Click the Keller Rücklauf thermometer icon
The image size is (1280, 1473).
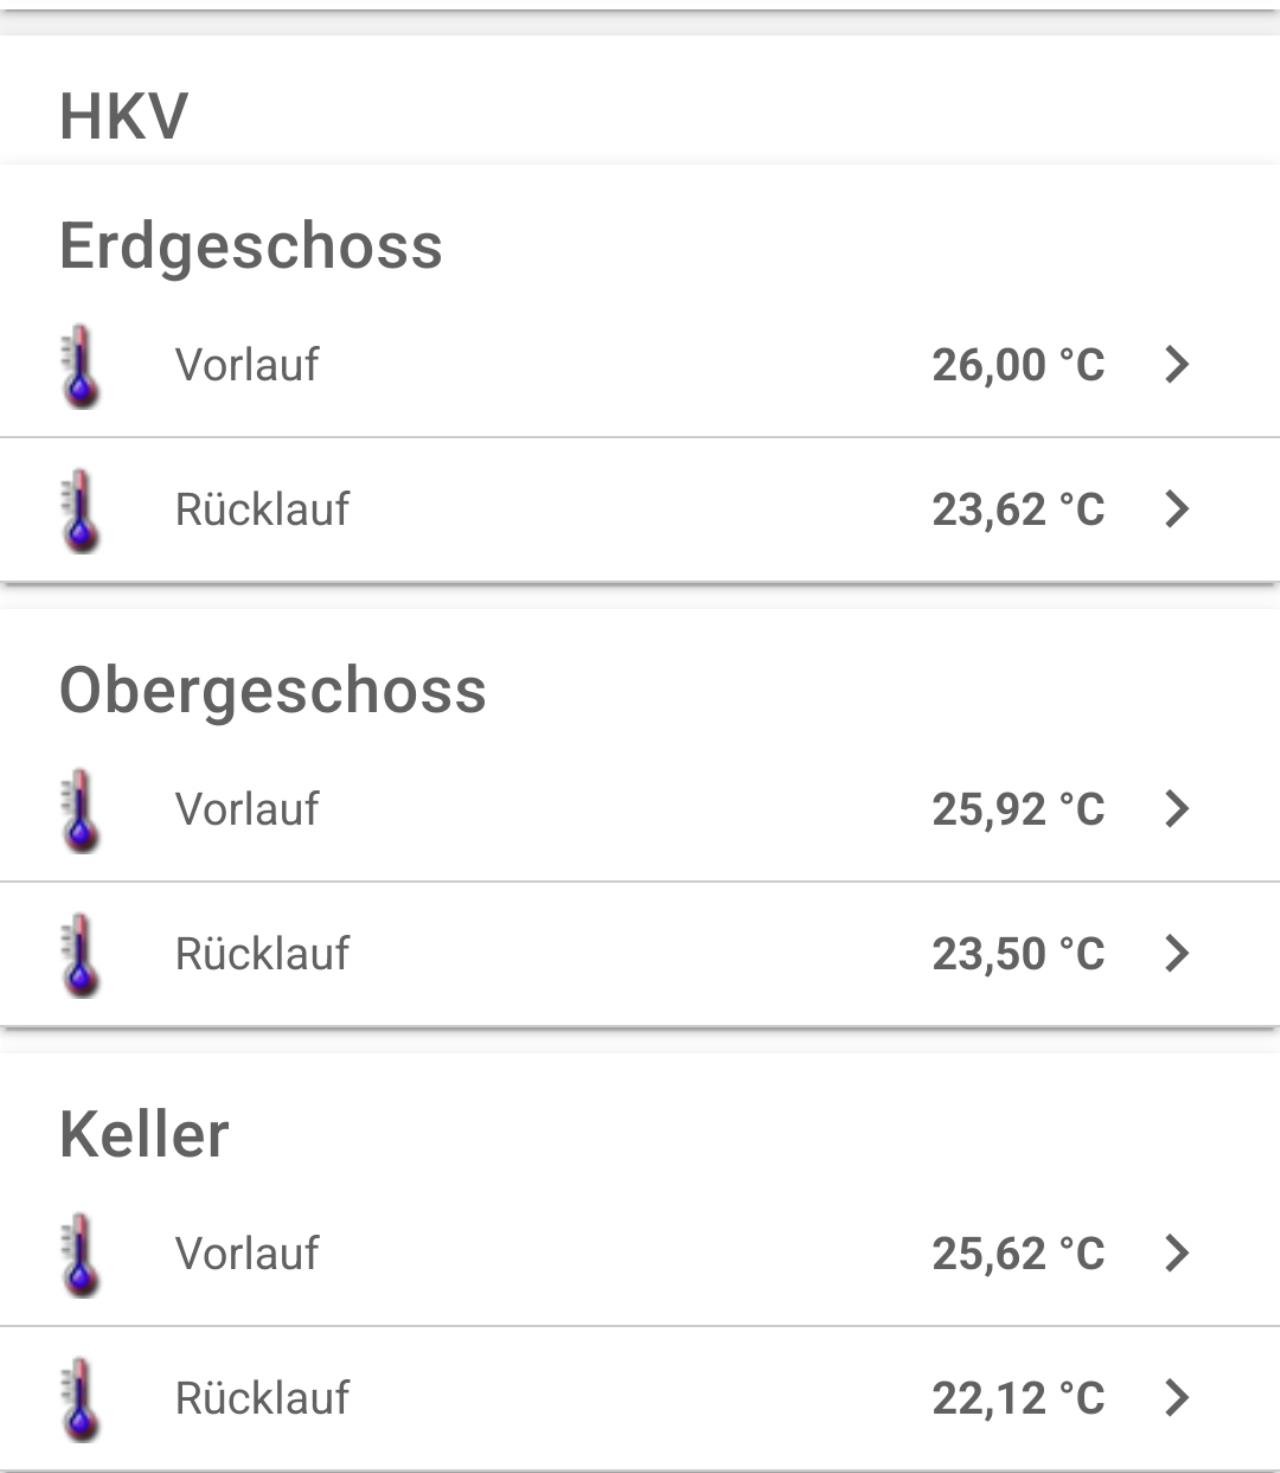[81, 1398]
